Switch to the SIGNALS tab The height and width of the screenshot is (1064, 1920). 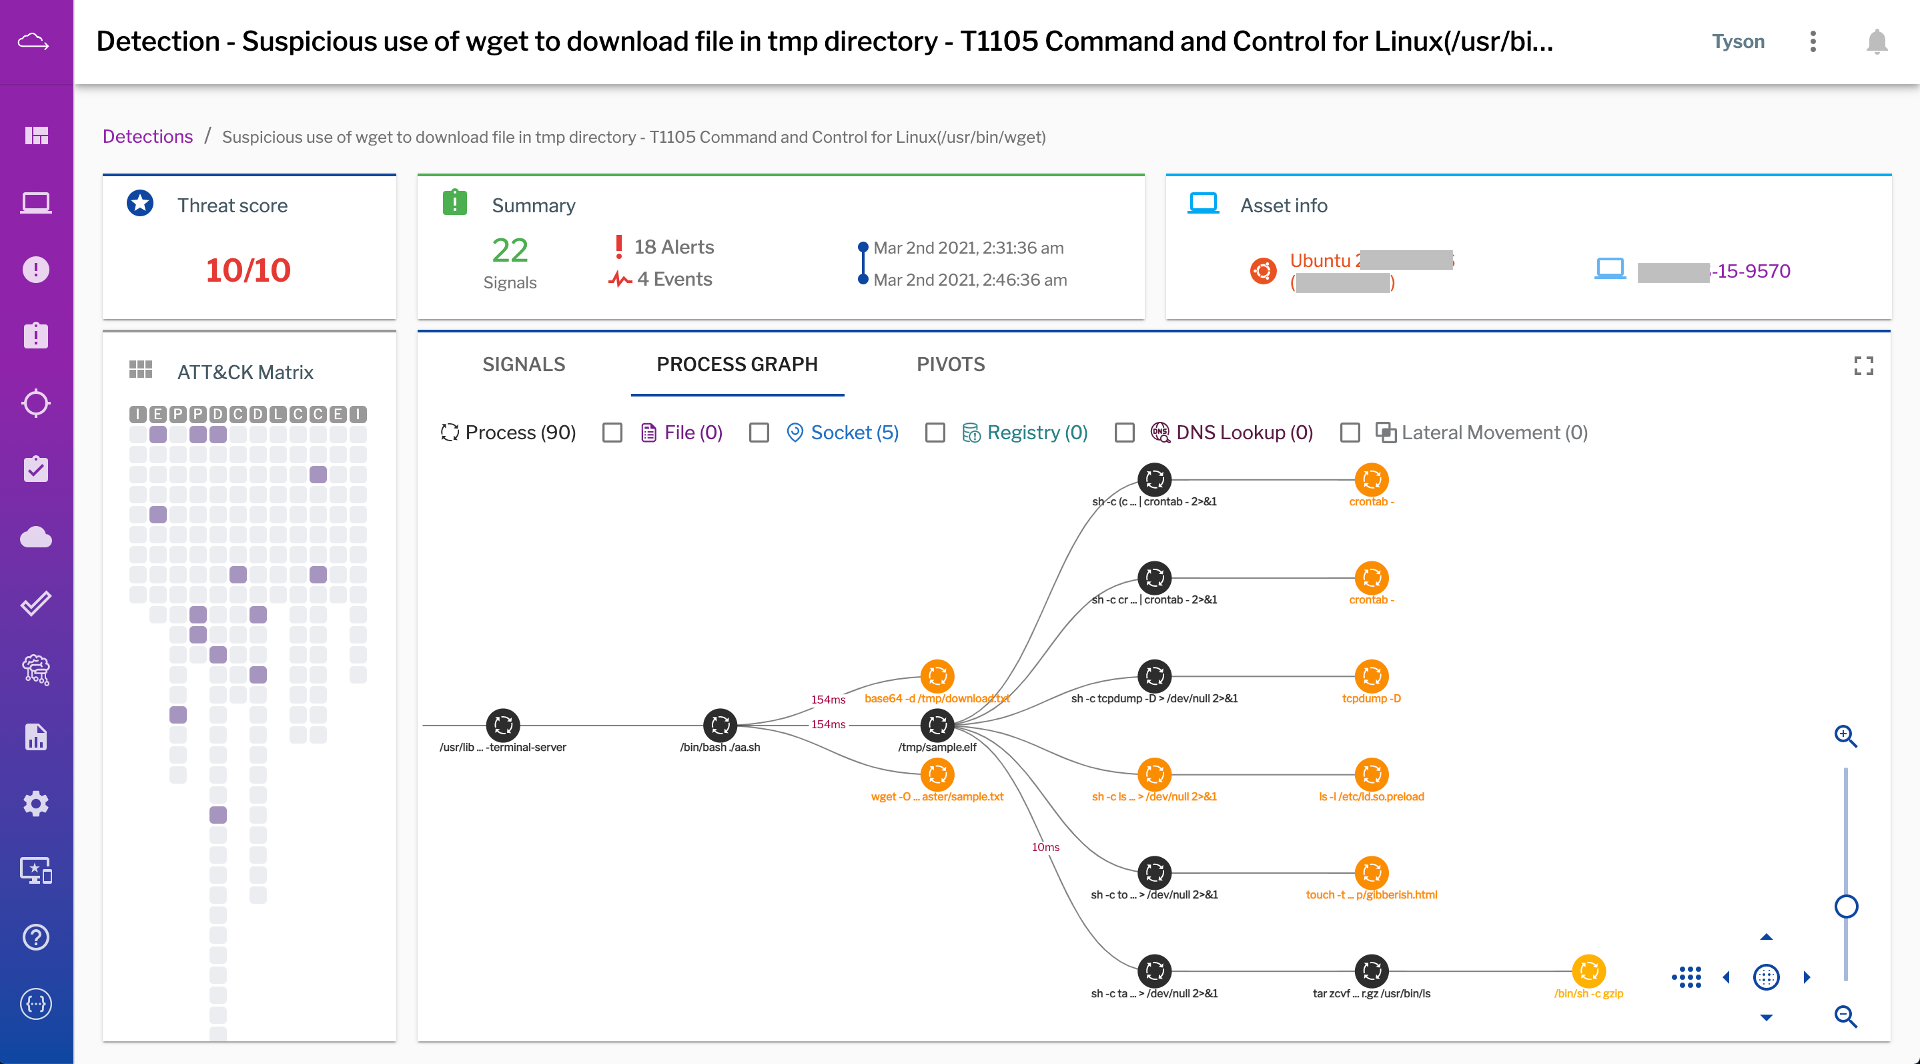coord(523,364)
